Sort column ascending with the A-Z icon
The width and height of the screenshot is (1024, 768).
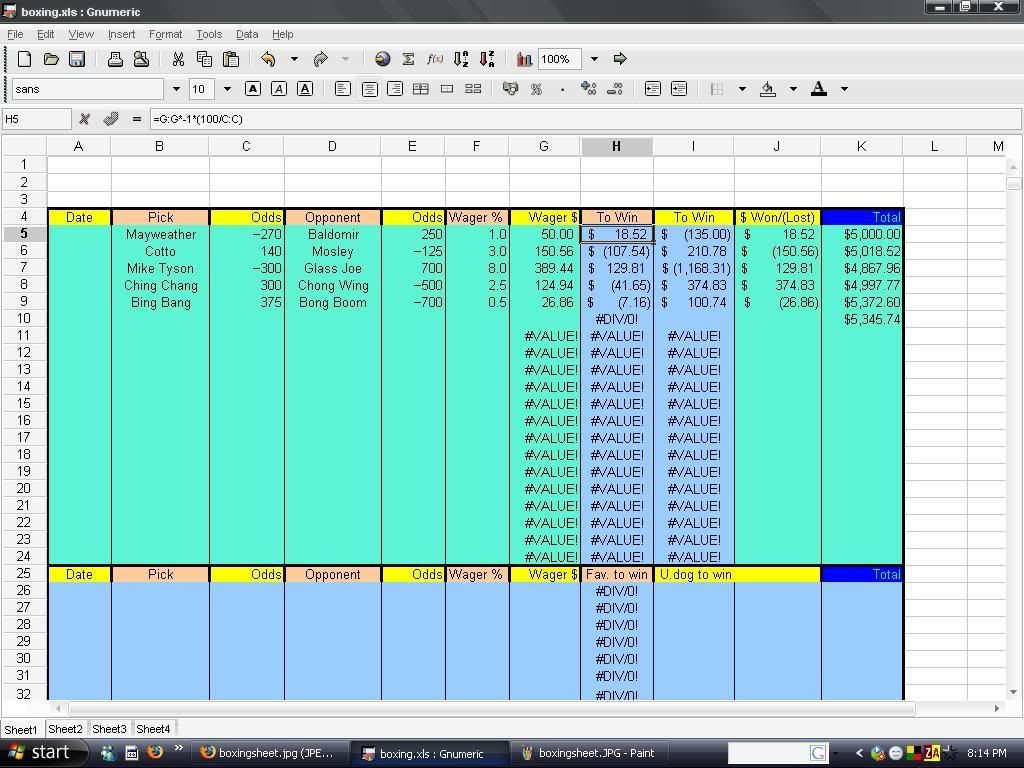pos(462,58)
